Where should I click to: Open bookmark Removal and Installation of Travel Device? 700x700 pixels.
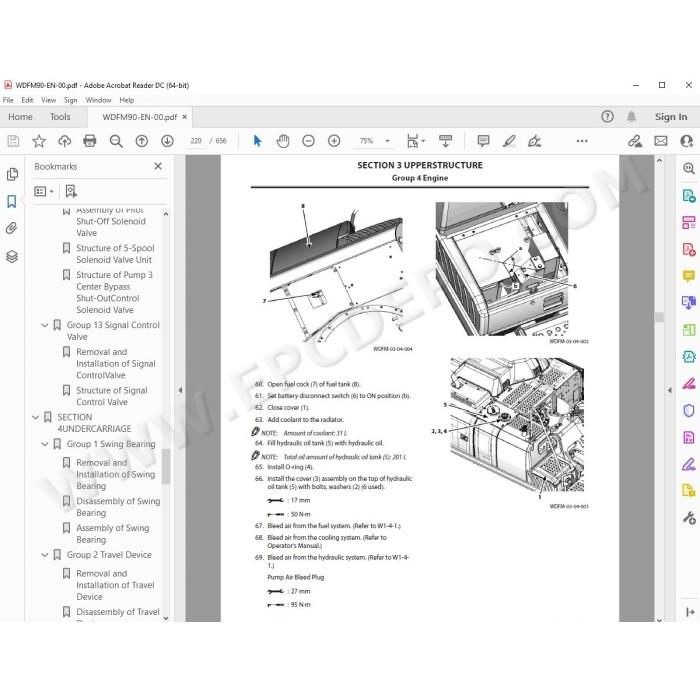point(115,585)
